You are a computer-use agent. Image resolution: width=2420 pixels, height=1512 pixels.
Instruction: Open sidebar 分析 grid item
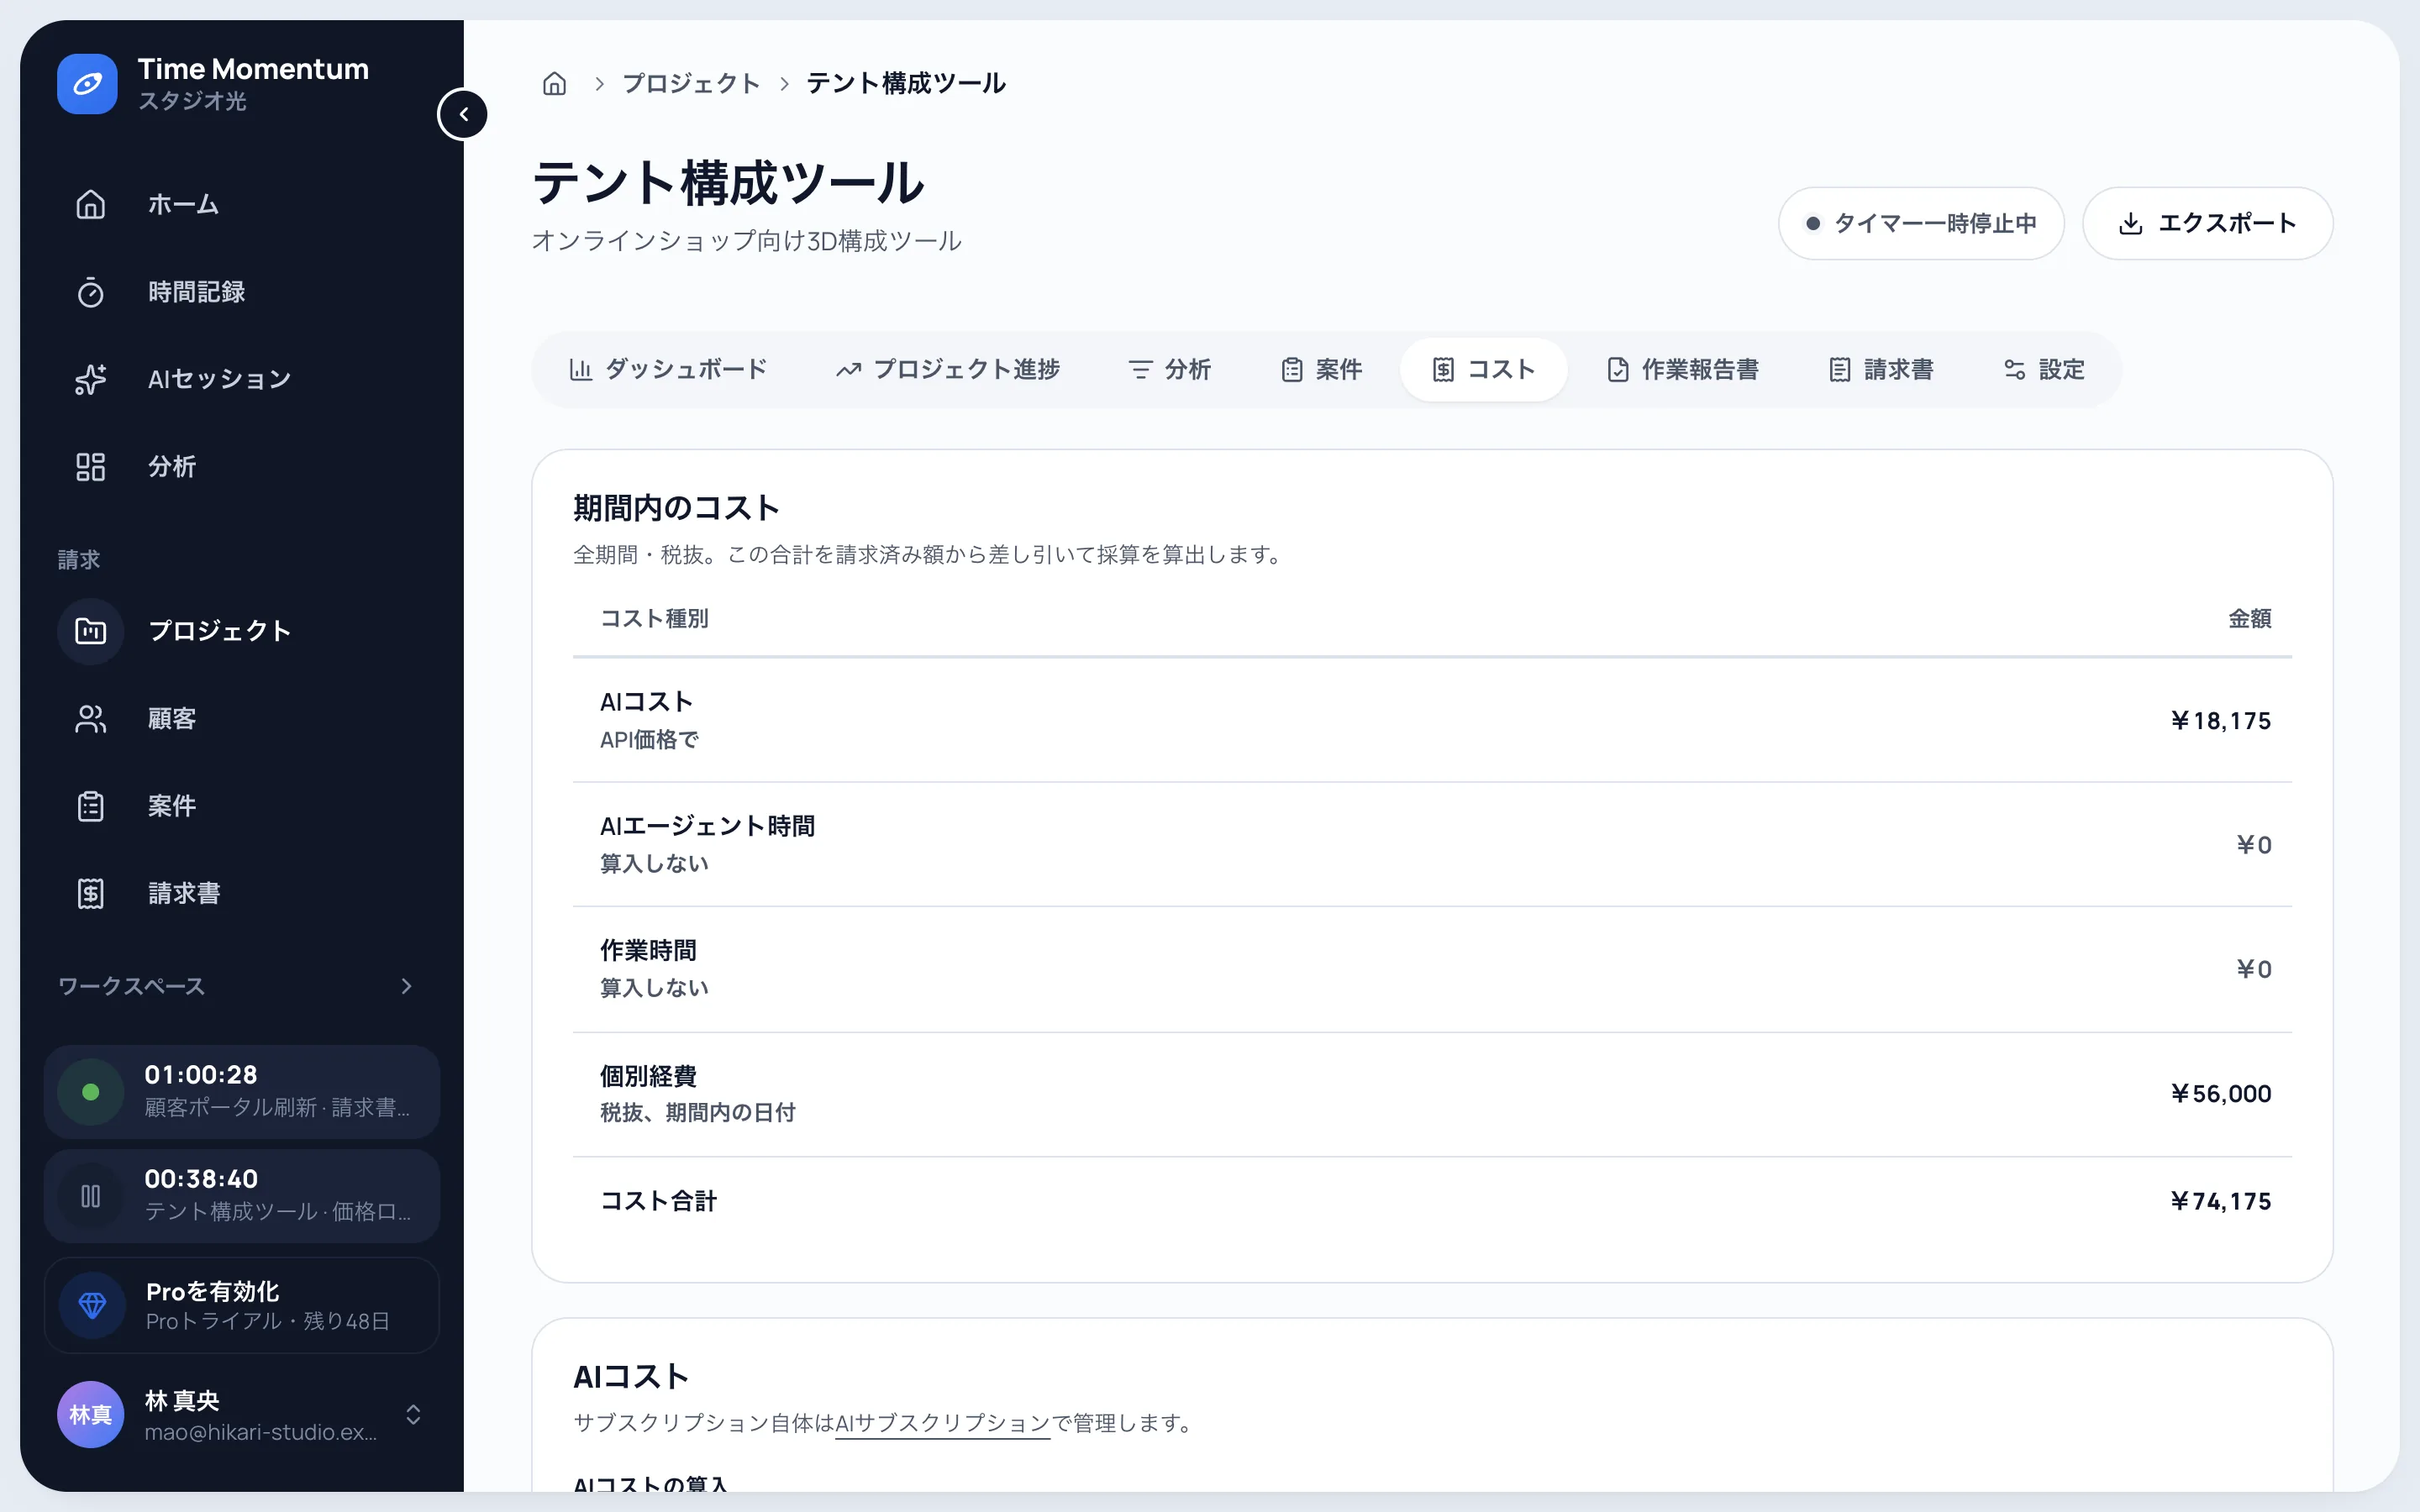[242, 467]
